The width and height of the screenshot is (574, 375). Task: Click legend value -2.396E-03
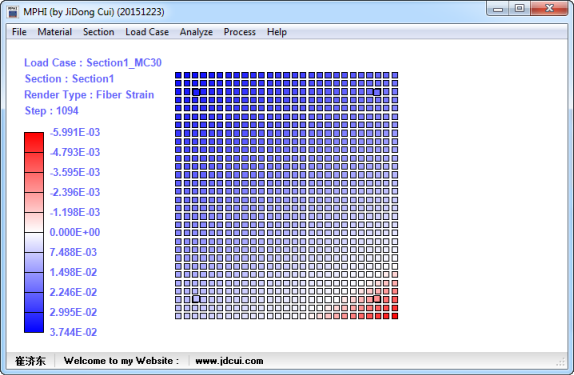click(75, 192)
